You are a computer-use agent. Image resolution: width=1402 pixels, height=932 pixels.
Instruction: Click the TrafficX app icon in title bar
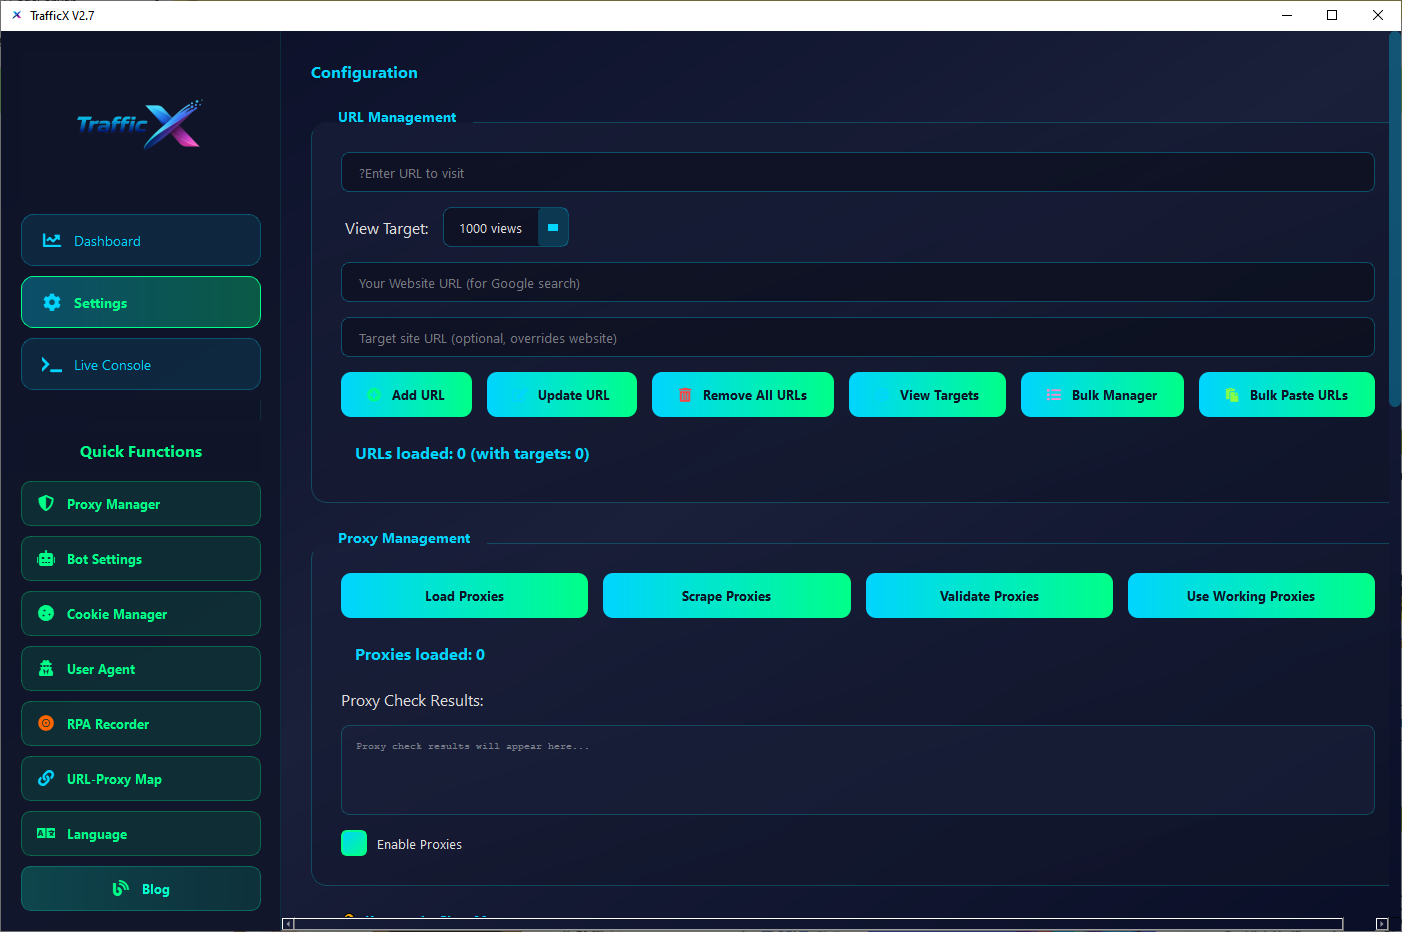coord(16,15)
